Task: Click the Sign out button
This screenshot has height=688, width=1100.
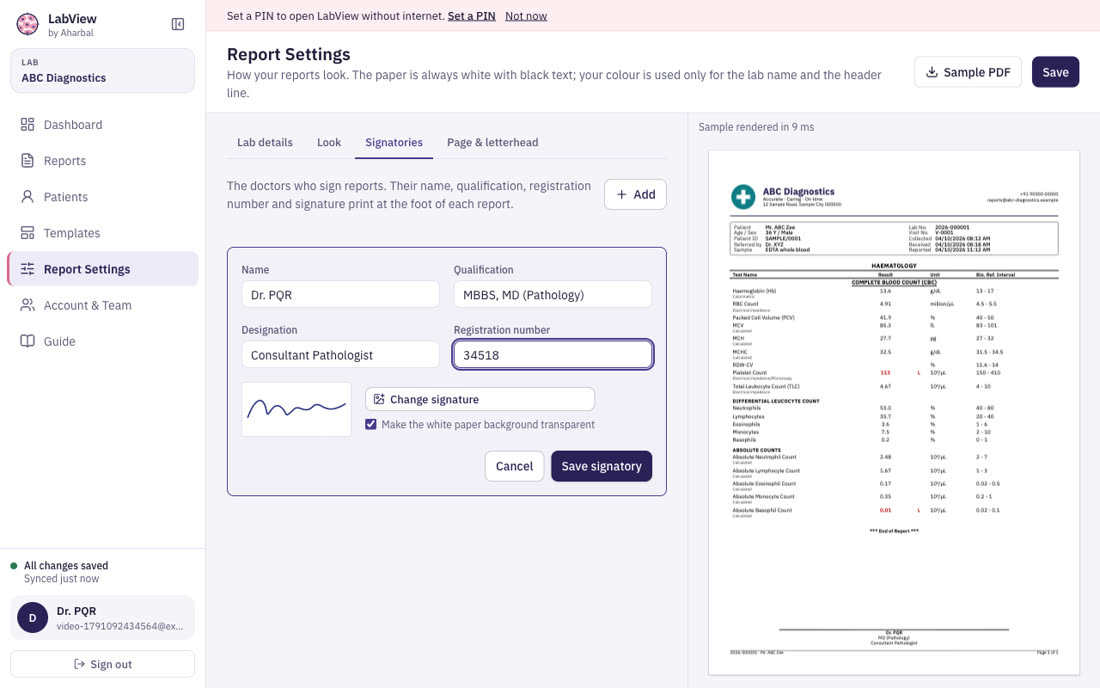Action: (102, 664)
